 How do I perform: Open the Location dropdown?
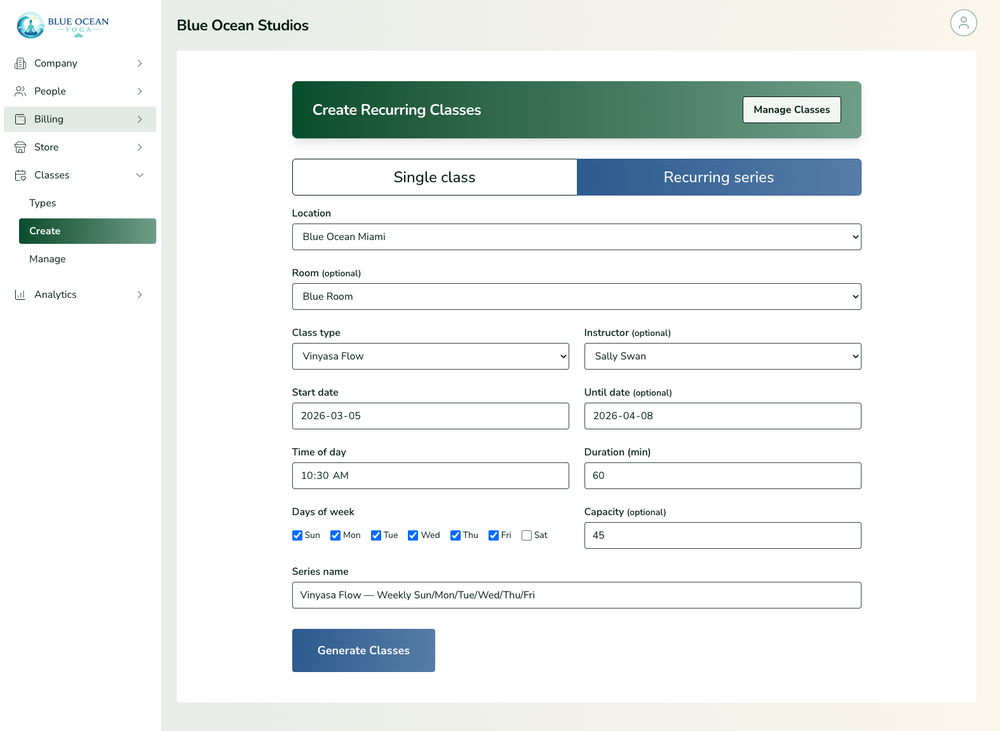(x=577, y=237)
